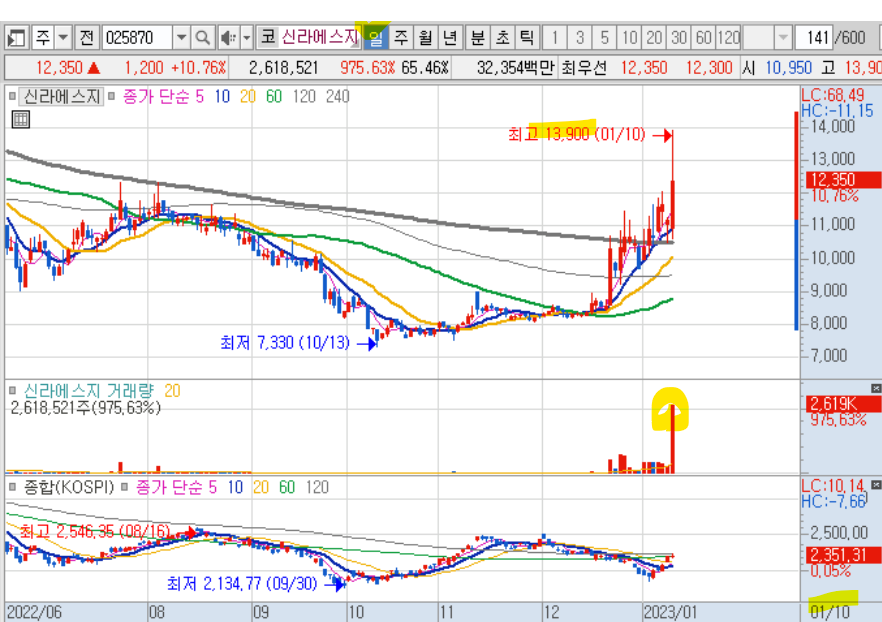Screen dimensions: 882x622
Task: Select the 20 interval button
Action: pyautogui.click(x=654, y=38)
